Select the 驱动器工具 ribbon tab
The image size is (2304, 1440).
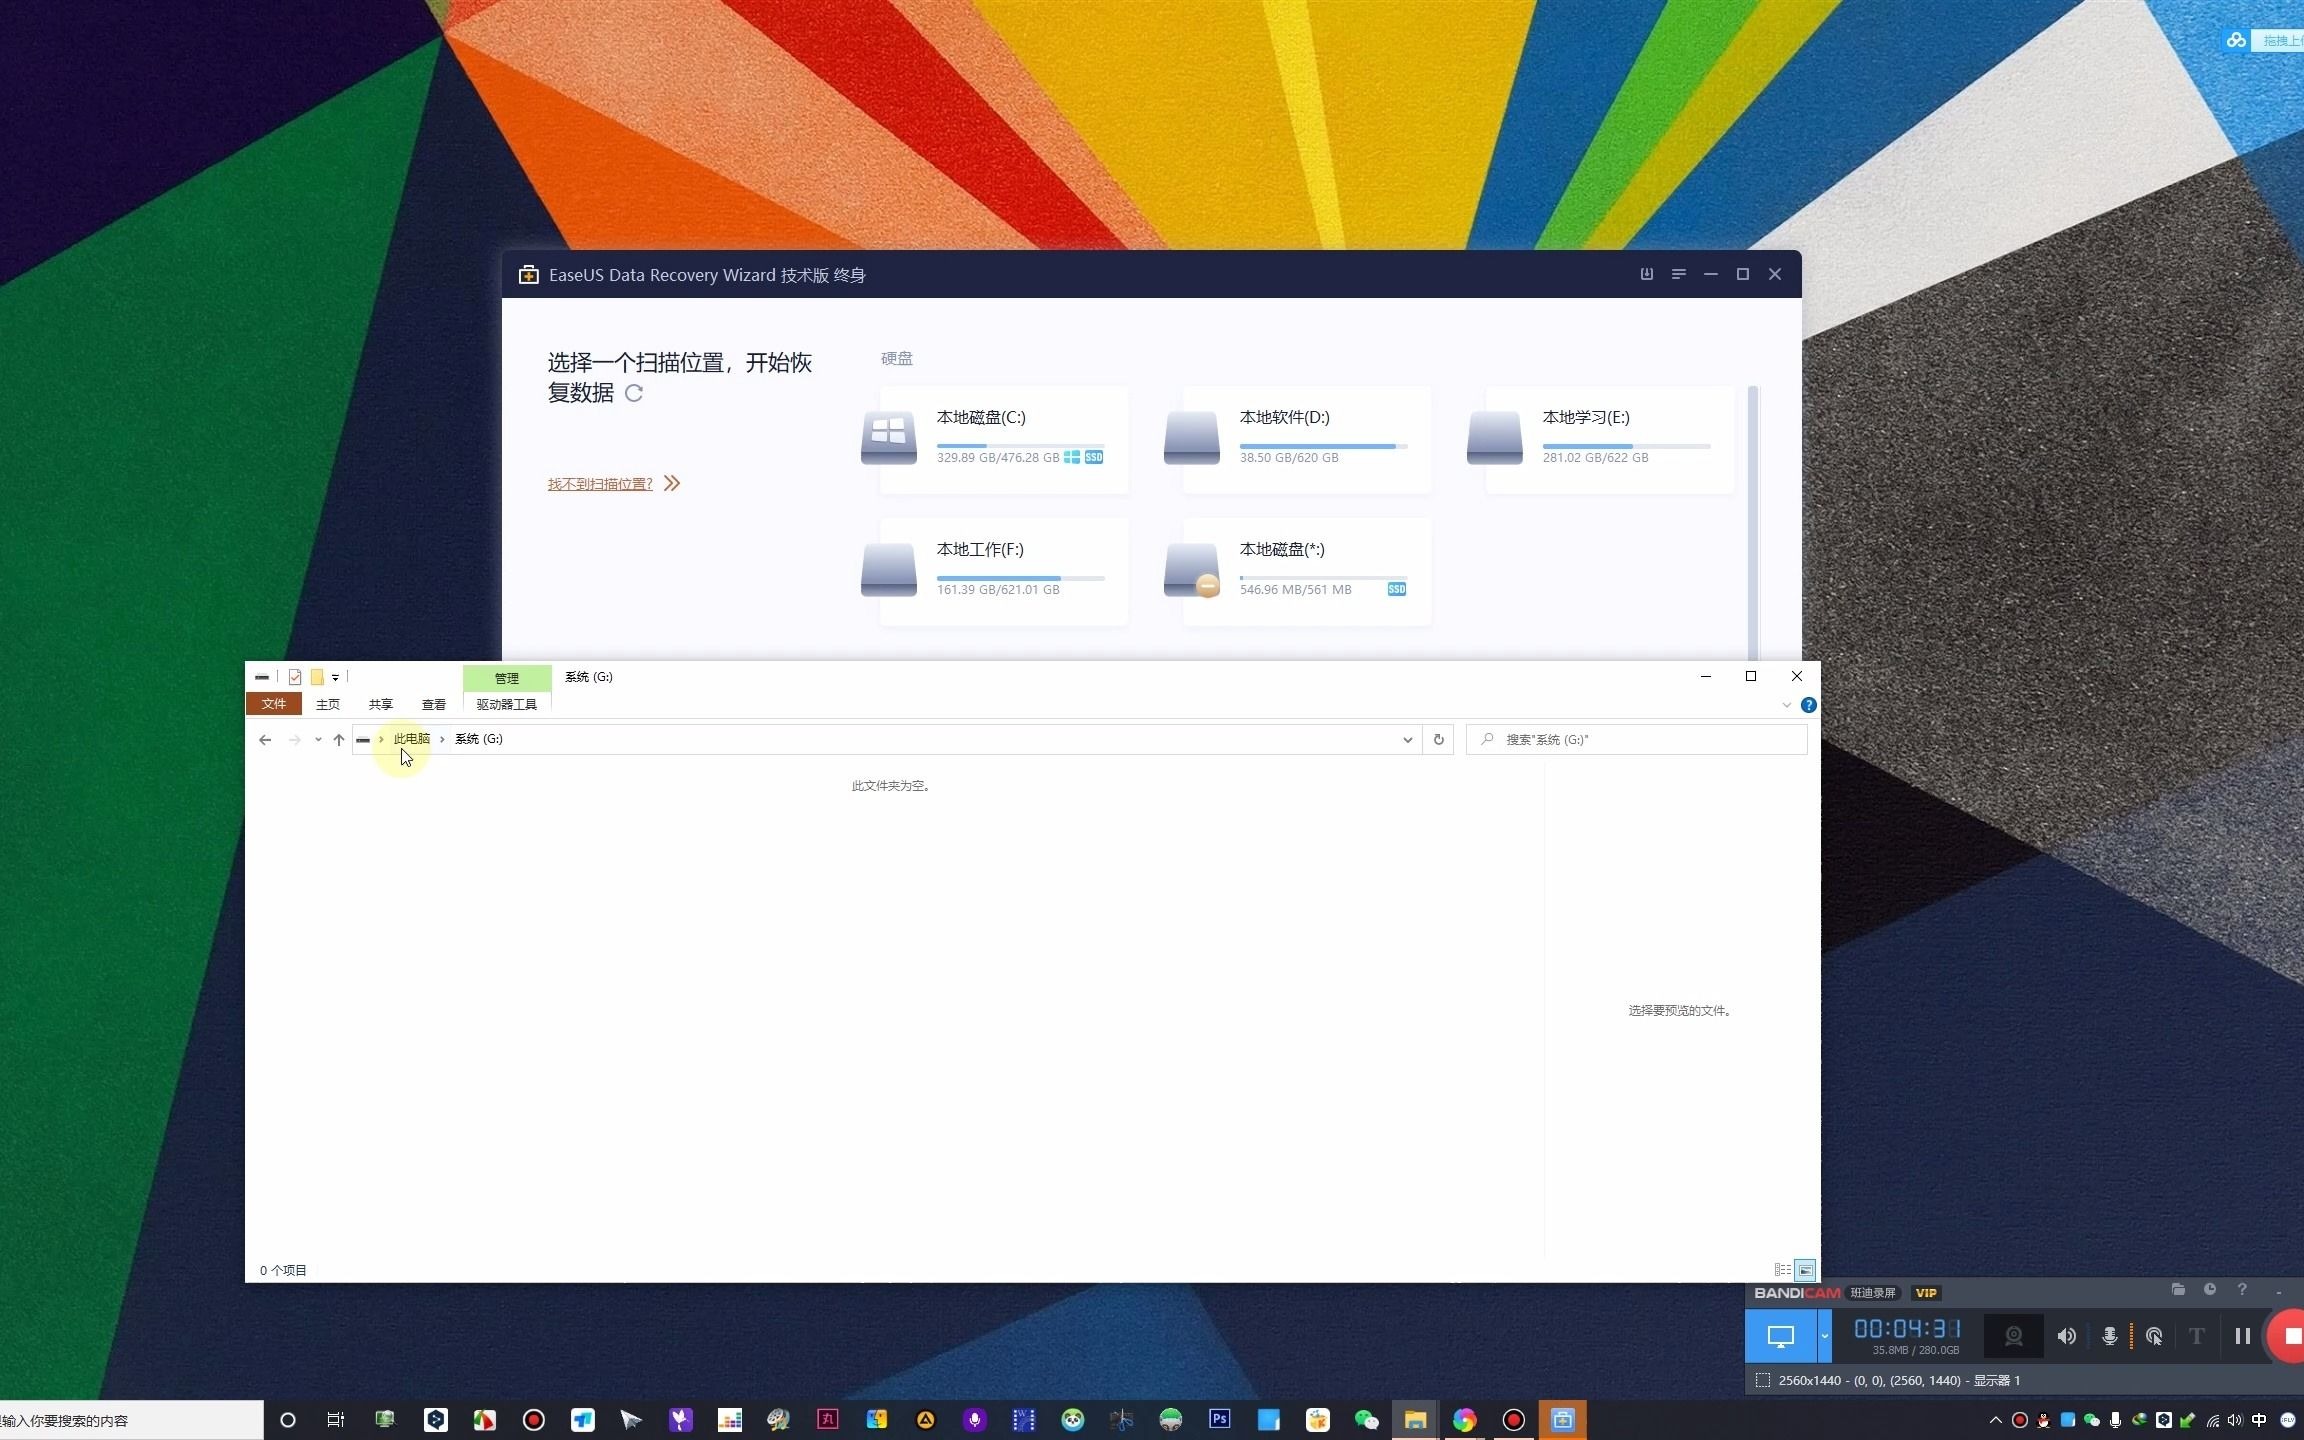(507, 704)
